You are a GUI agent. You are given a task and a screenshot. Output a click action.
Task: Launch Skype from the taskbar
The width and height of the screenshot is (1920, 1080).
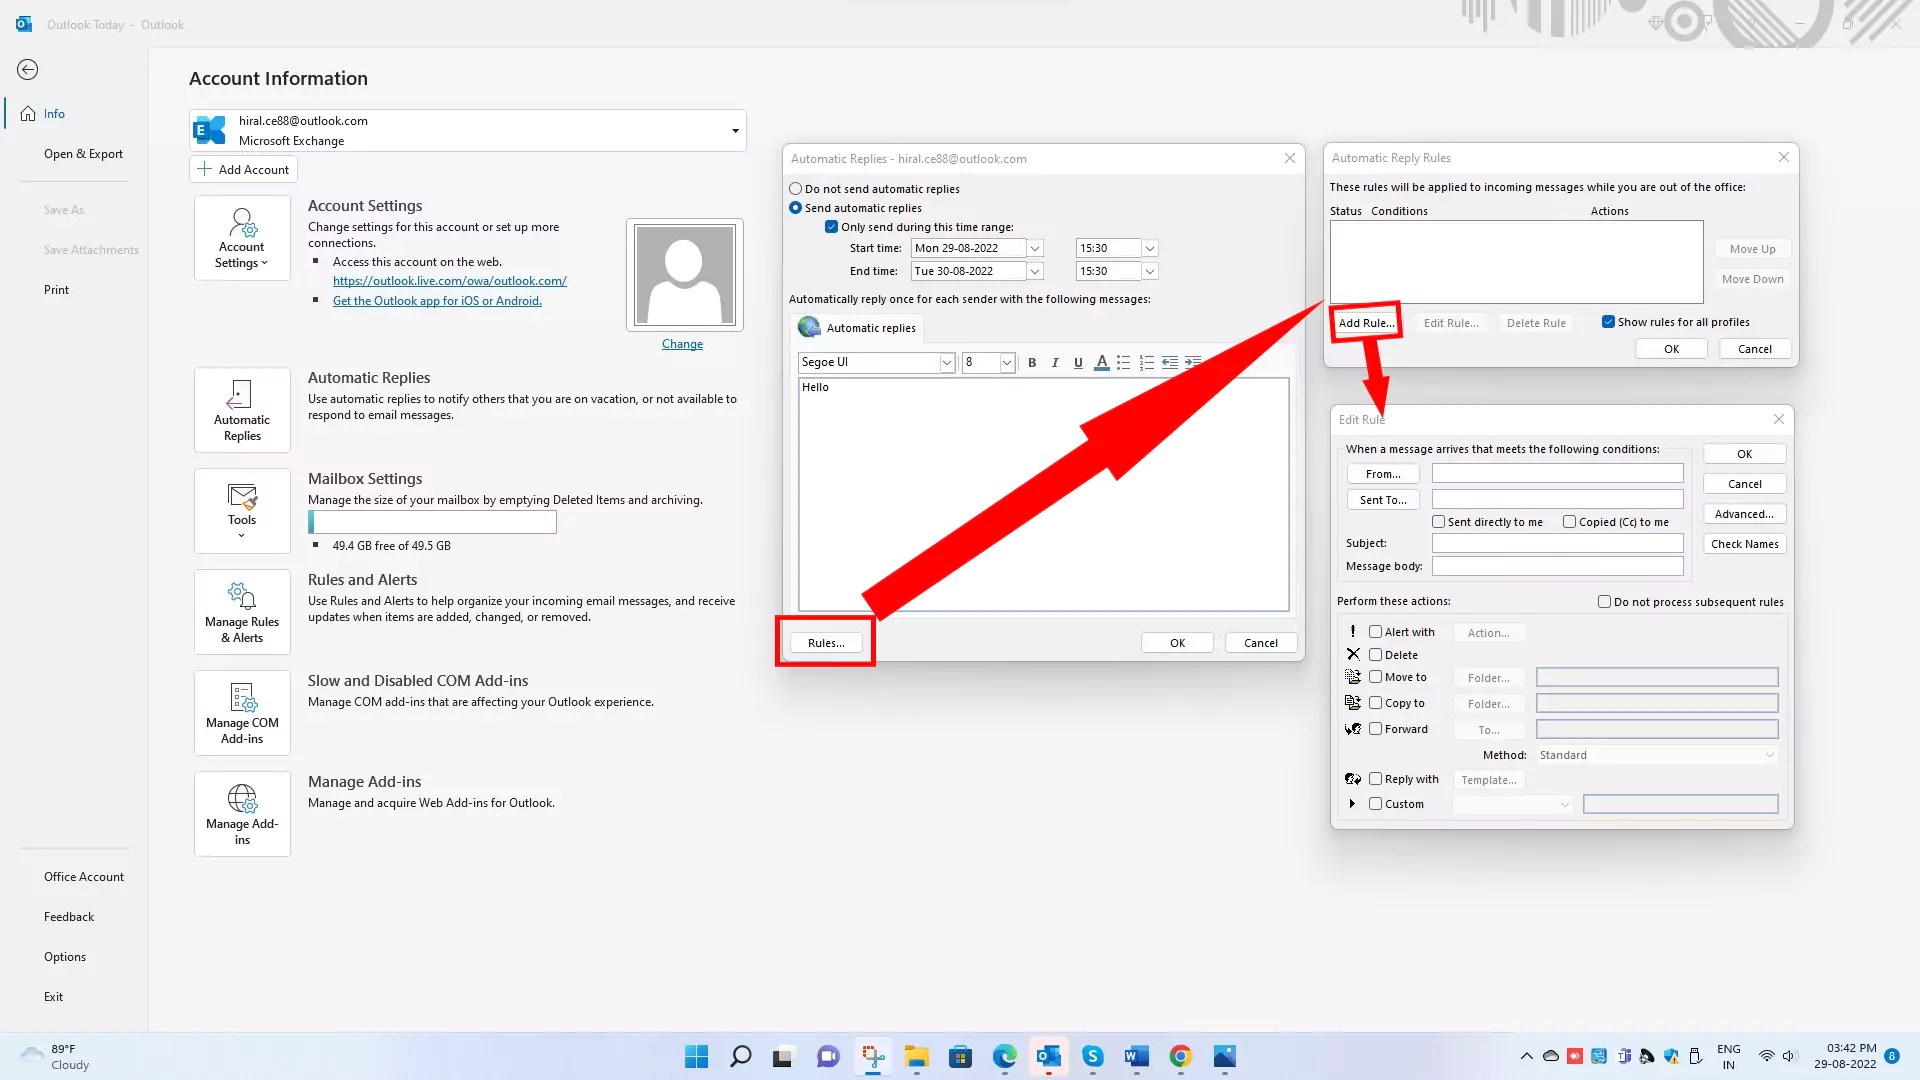1092,1056
